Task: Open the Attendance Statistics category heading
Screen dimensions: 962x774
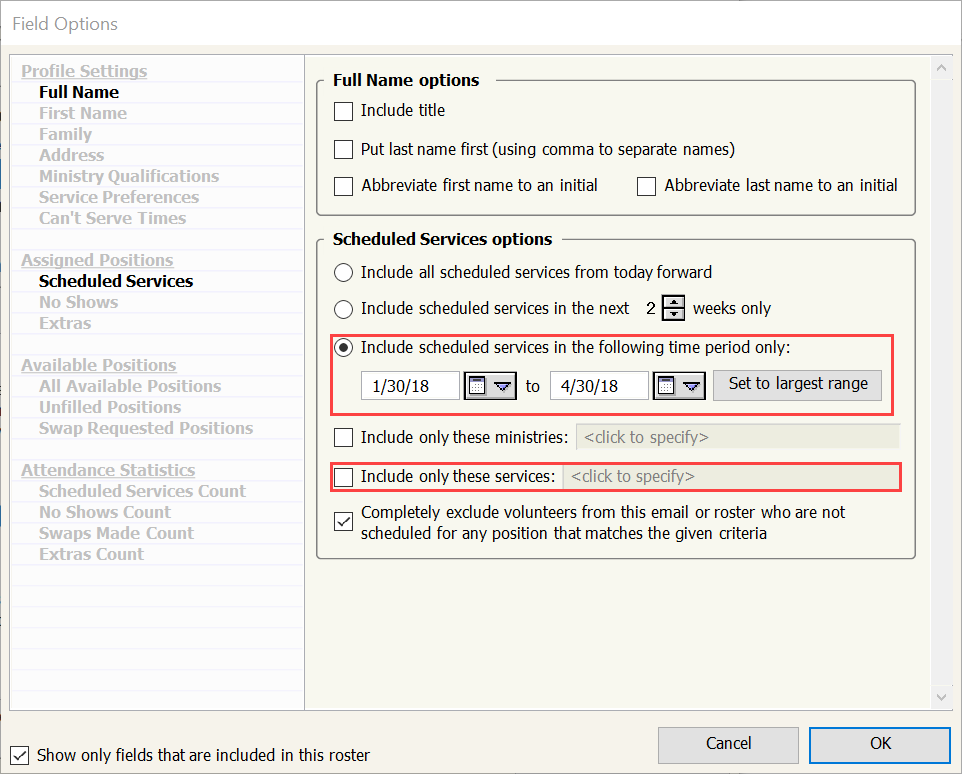Action: (x=108, y=470)
